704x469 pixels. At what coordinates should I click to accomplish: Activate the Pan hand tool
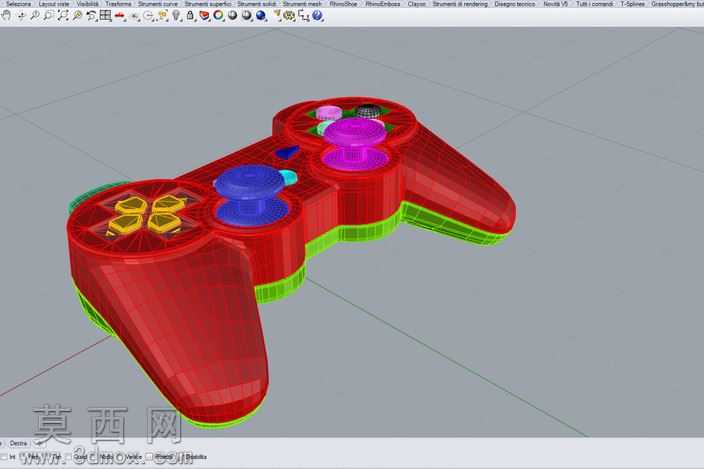(6, 16)
